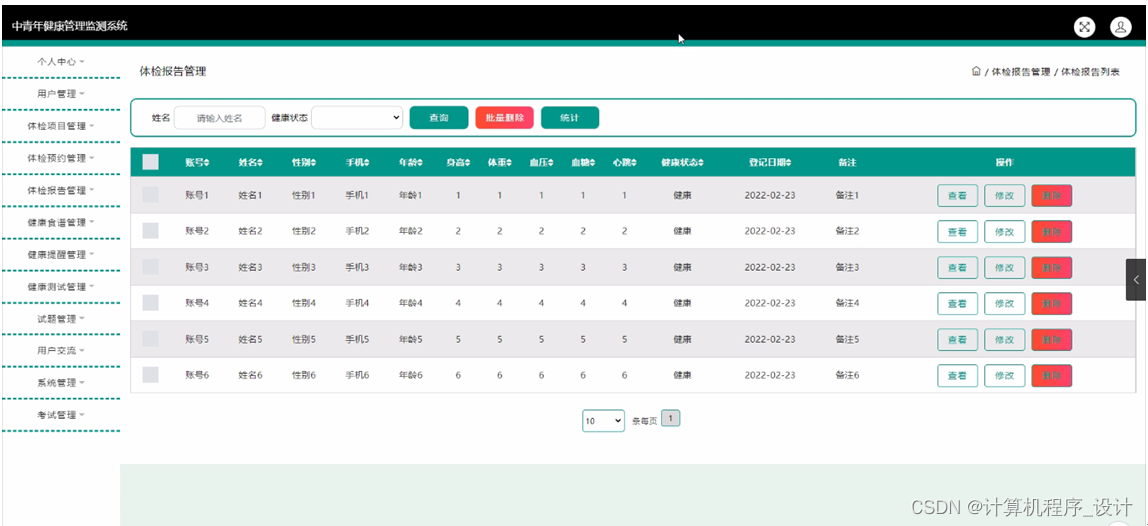The image size is (1148, 526).
Task: Sort table by 血糖 column
Action: (x=584, y=163)
